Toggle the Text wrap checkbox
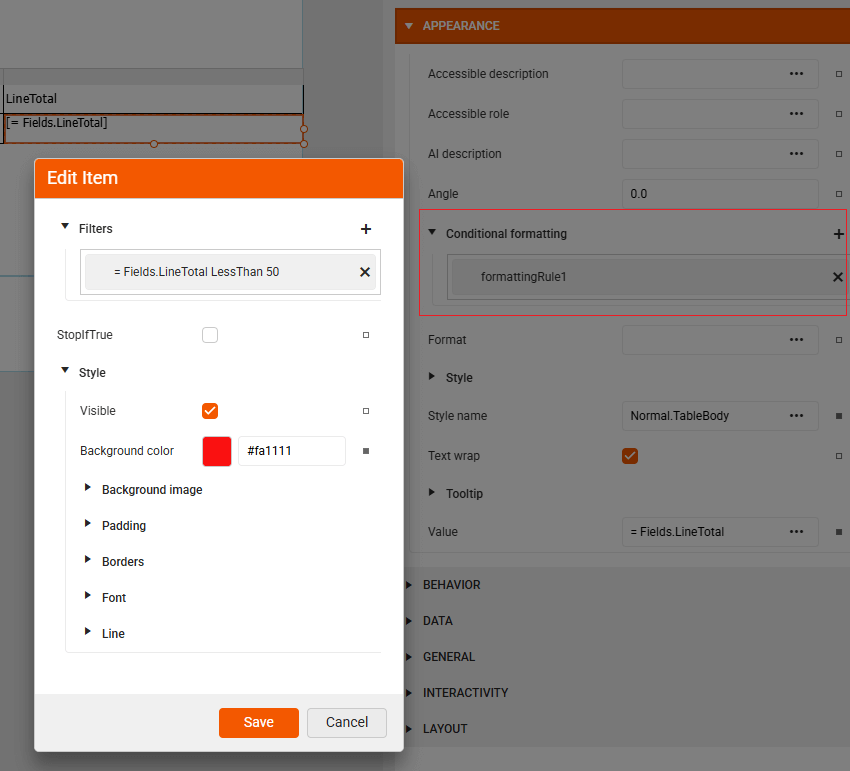Viewport: 850px width, 771px height. click(630, 456)
